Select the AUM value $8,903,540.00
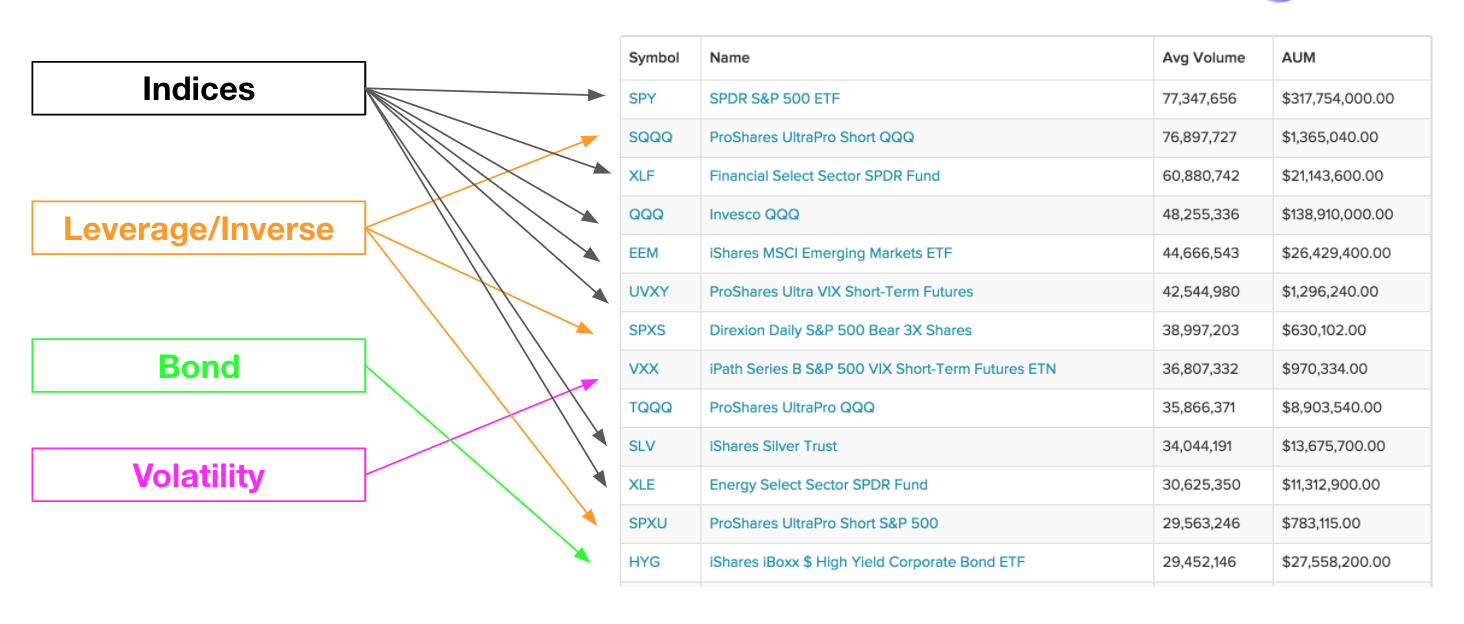This screenshot has height=624, width=1464. point(1332,408)
